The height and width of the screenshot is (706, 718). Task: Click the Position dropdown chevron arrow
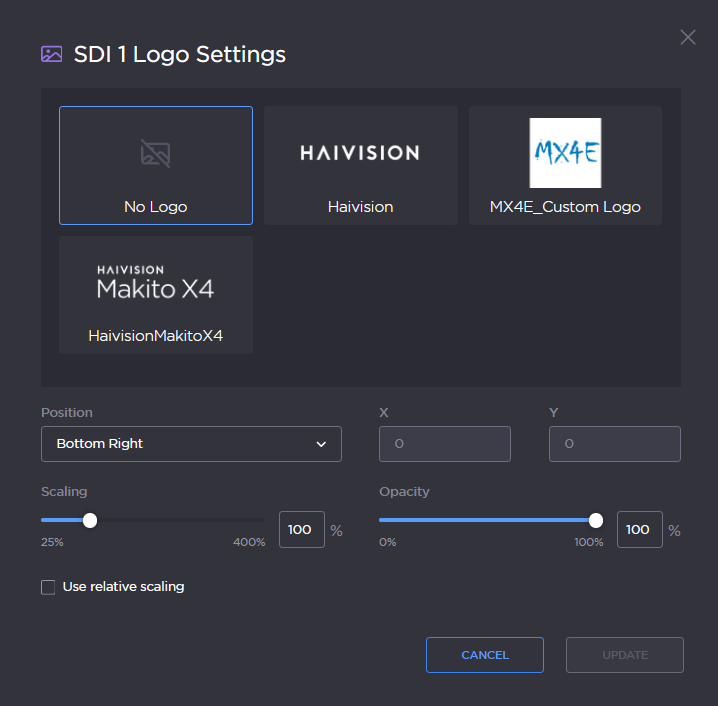click(321, 444)
